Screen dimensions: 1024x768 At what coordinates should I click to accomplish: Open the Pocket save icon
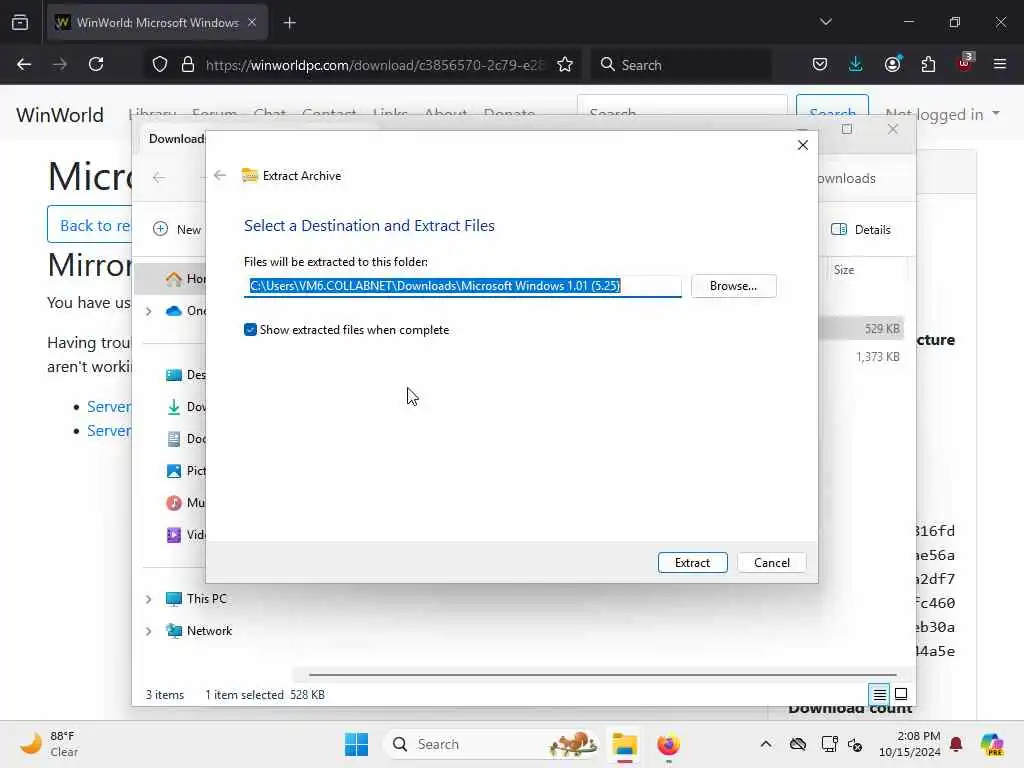coord(820,64)
